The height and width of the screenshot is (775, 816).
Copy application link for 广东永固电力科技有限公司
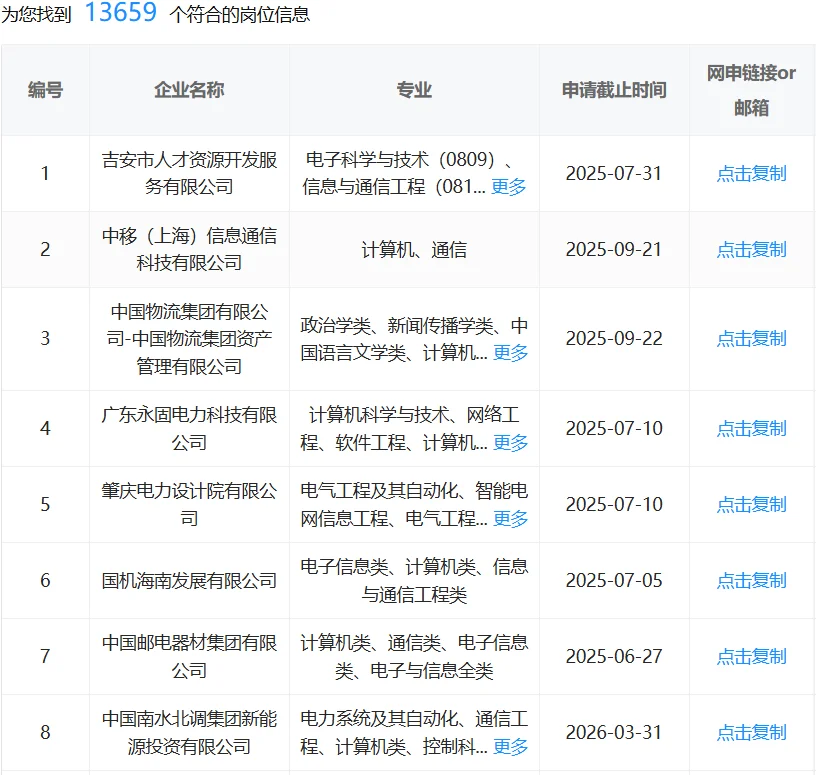[751, 428]
